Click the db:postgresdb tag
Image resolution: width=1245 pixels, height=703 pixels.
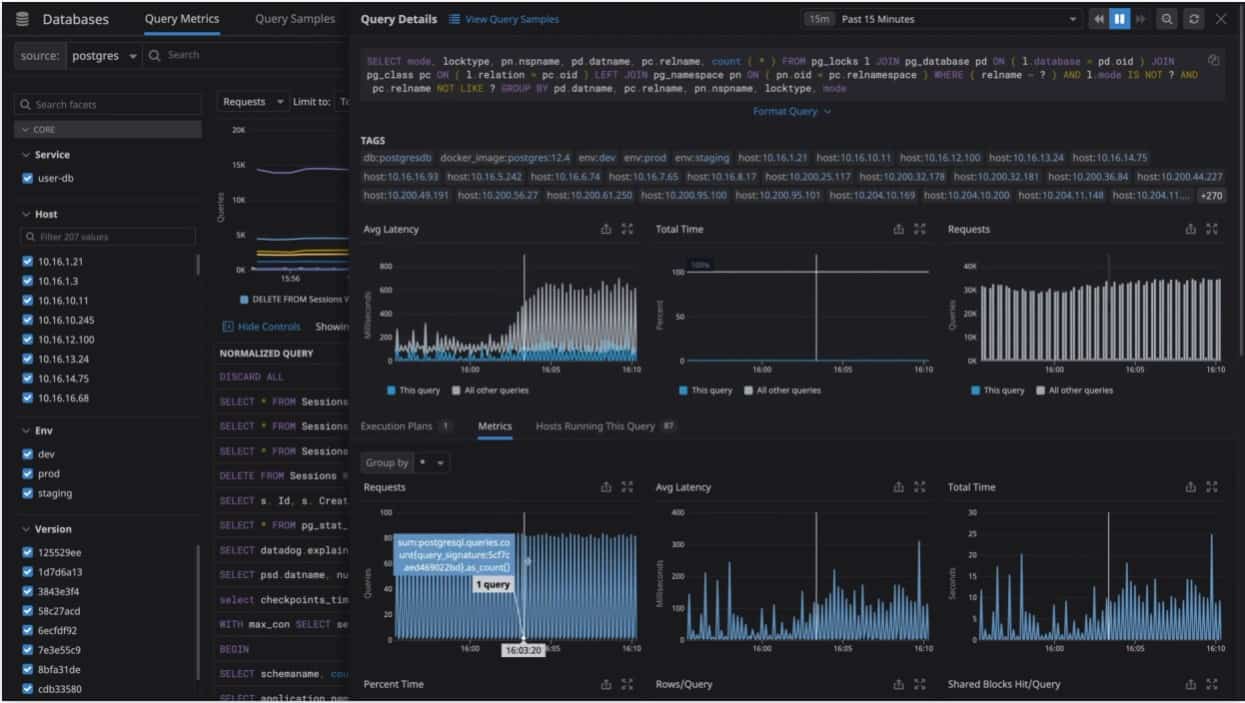398,158
